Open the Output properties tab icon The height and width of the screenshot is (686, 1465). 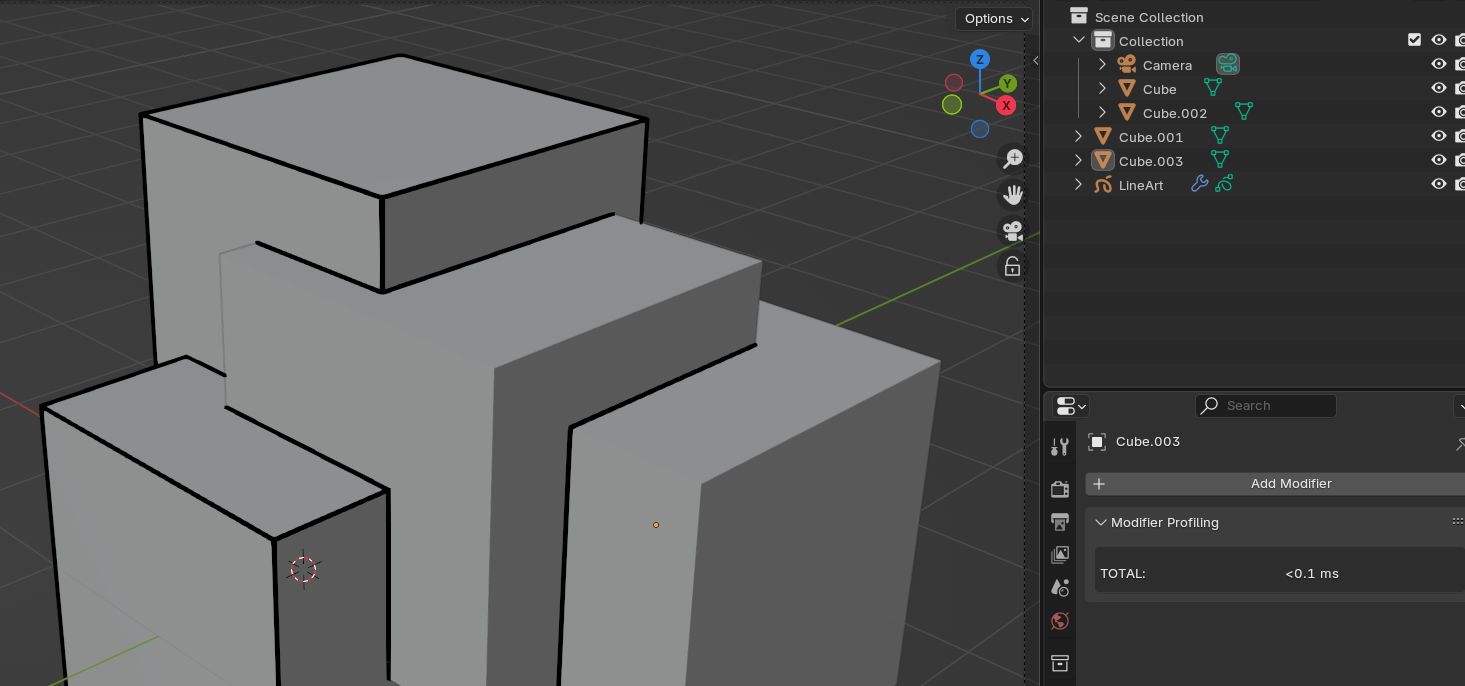pos(1060,522)
